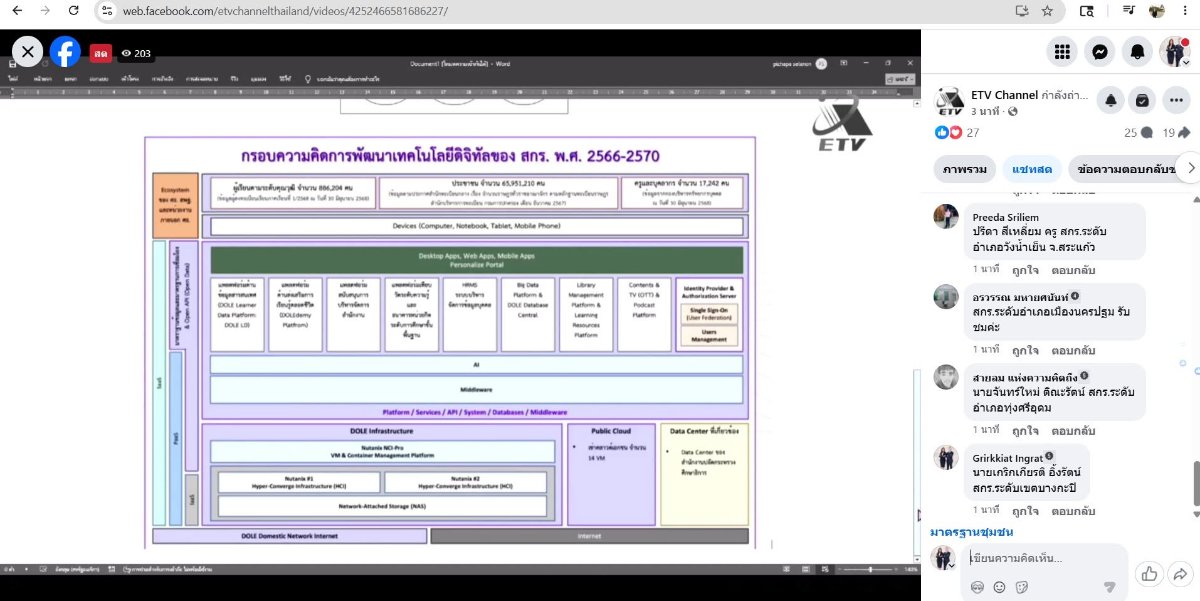Screen dimensions: 1200x601
Task: Open account menu from profile picture
Action: pos(1174,52)
